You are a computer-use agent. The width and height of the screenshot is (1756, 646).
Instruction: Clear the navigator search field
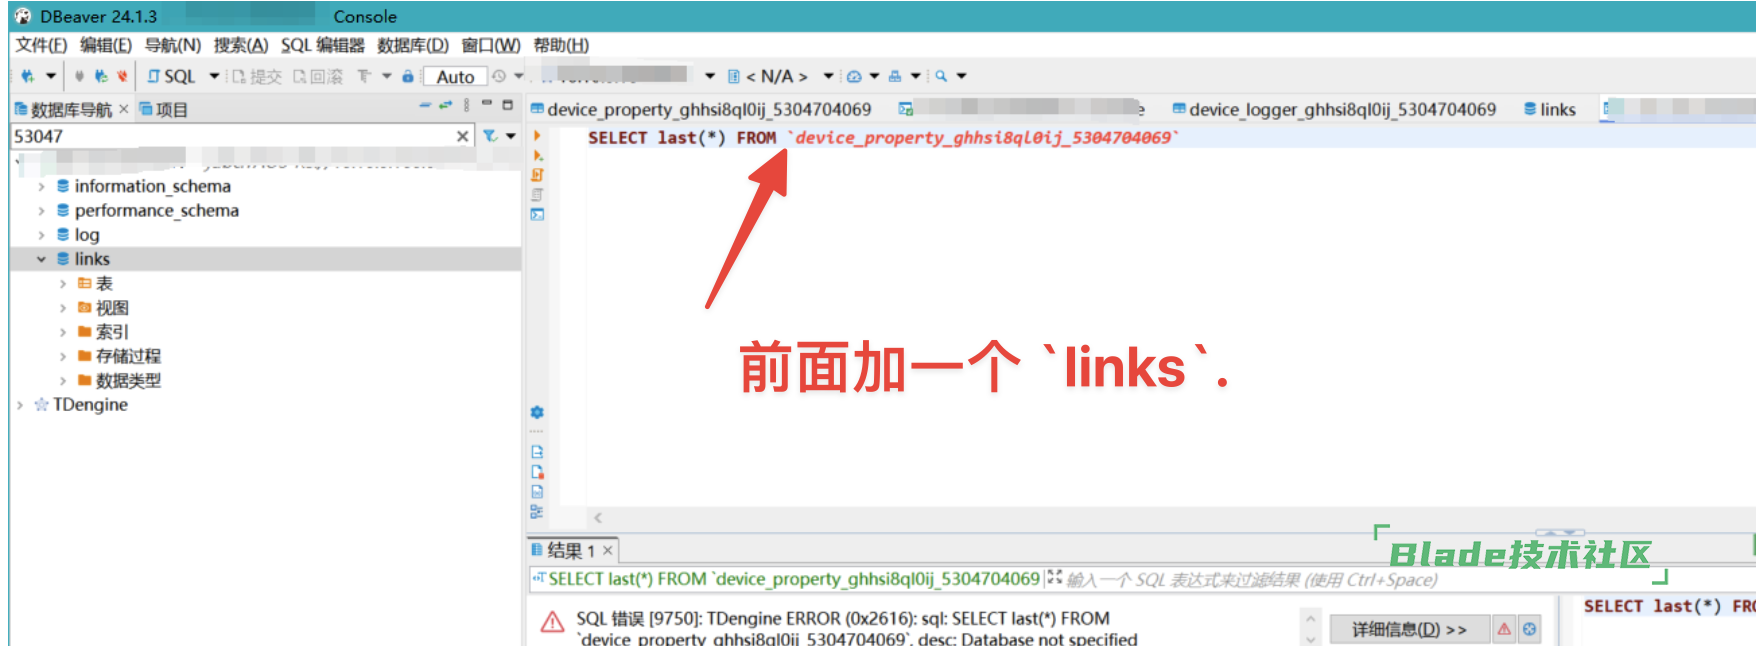tap(462, 136)
